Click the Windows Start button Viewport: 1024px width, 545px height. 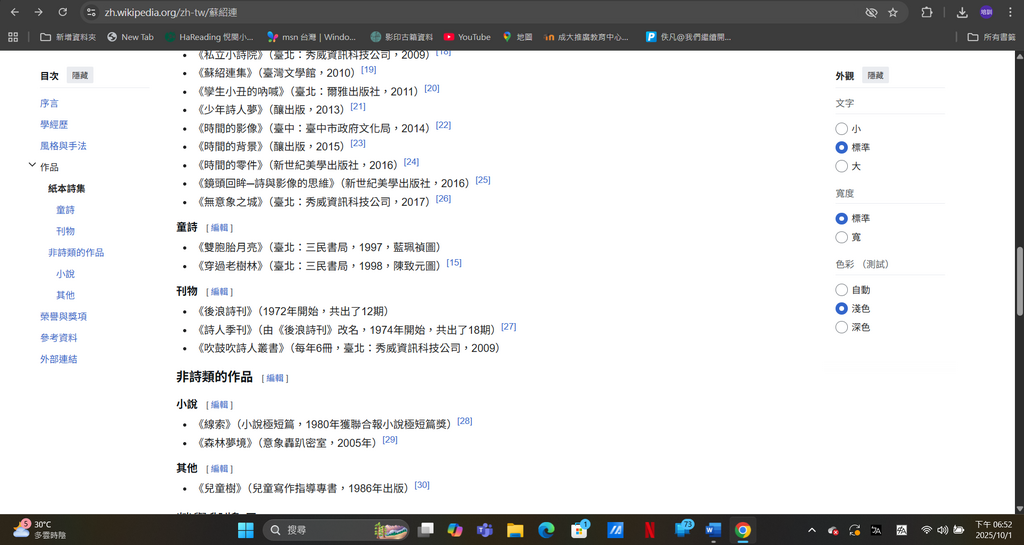(x=245, y=530)
